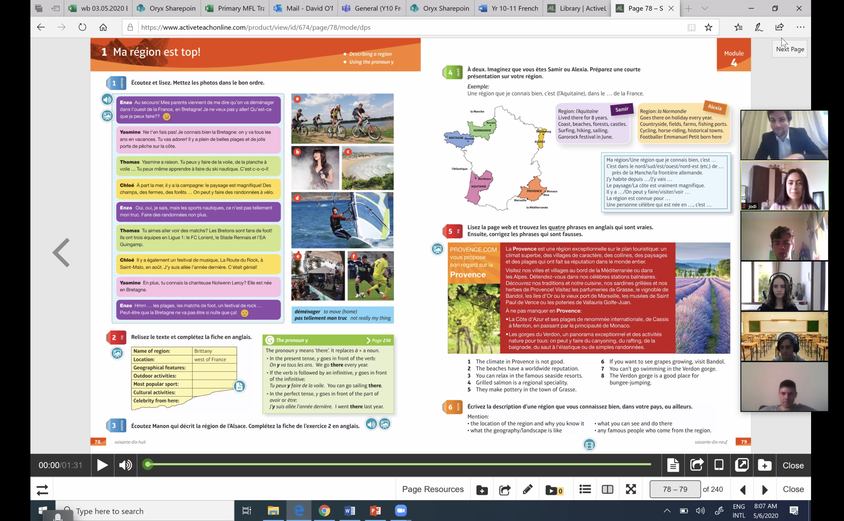Click Next Page button at top right
This screenshot has width=844, height=521.
(790, 49)
